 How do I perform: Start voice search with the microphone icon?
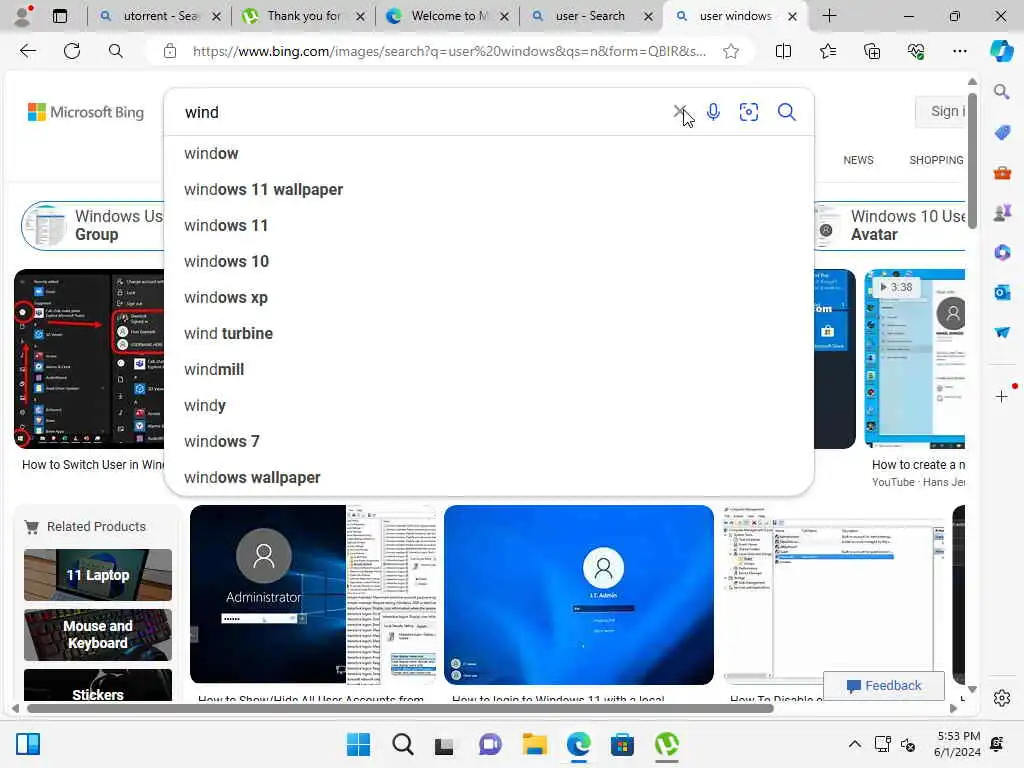pos(713,112)
